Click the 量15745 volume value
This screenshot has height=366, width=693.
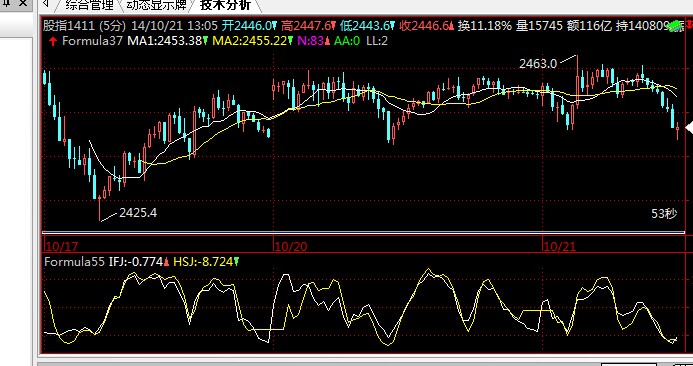[539, 26]
